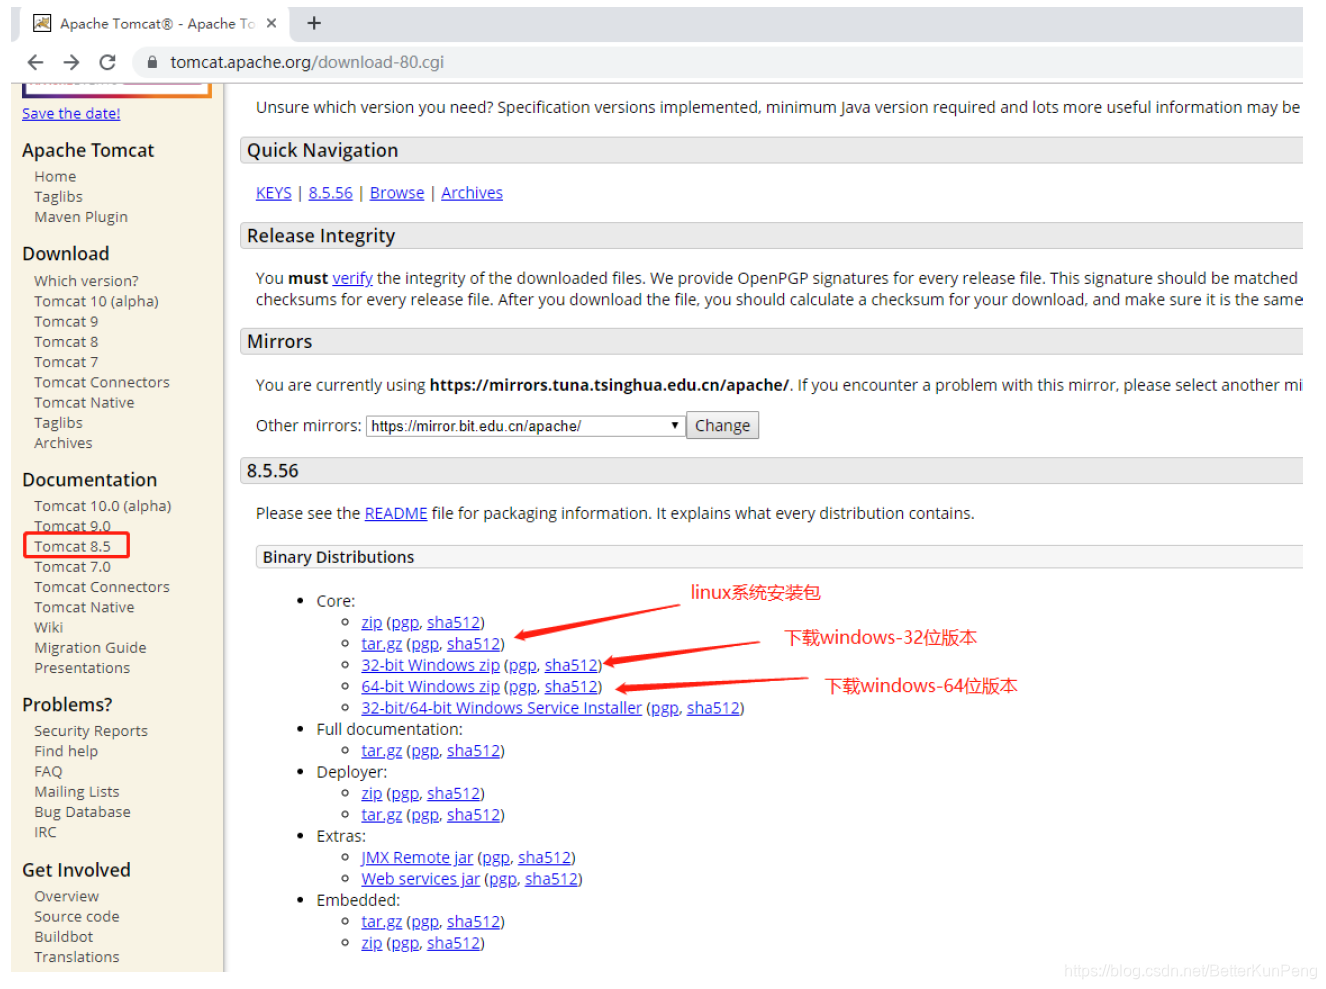Download the Core zip package
The width and height of the screenshot is (1326, 989).
[x=372, y=623]
